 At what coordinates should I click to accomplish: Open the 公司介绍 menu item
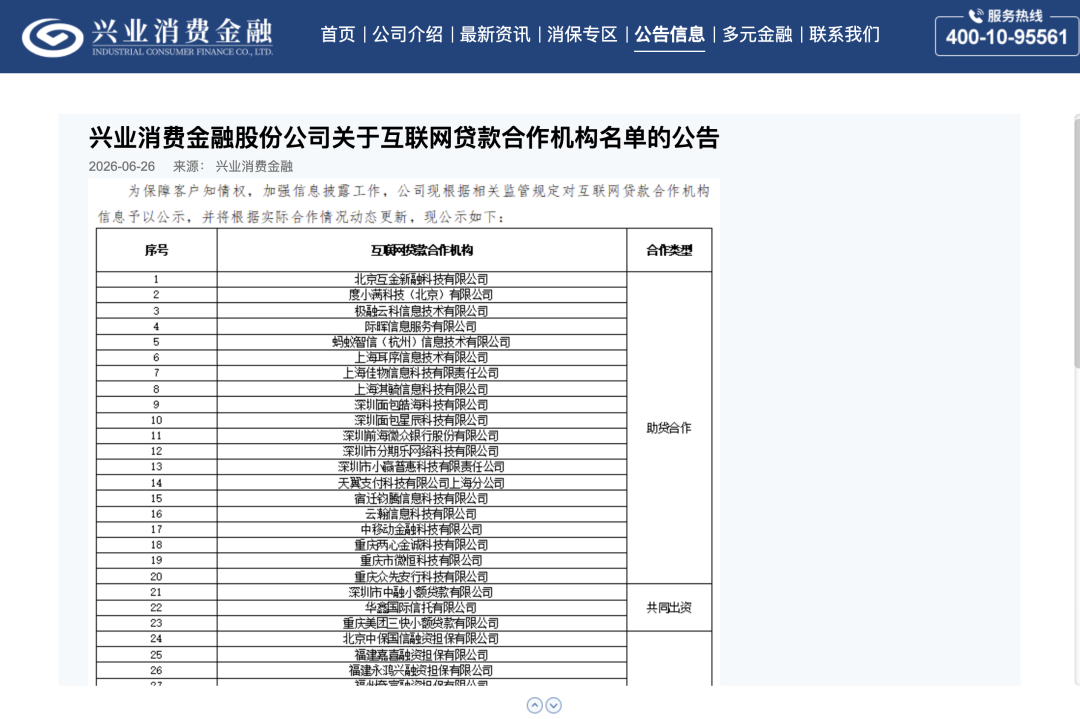click(x=408, y=34)
